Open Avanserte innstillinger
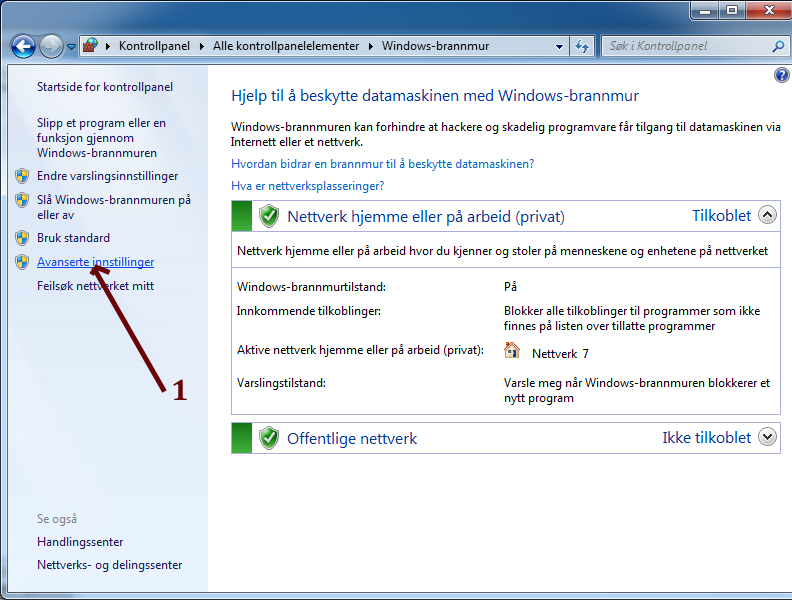Screen dimensions: 792x600 95,262
